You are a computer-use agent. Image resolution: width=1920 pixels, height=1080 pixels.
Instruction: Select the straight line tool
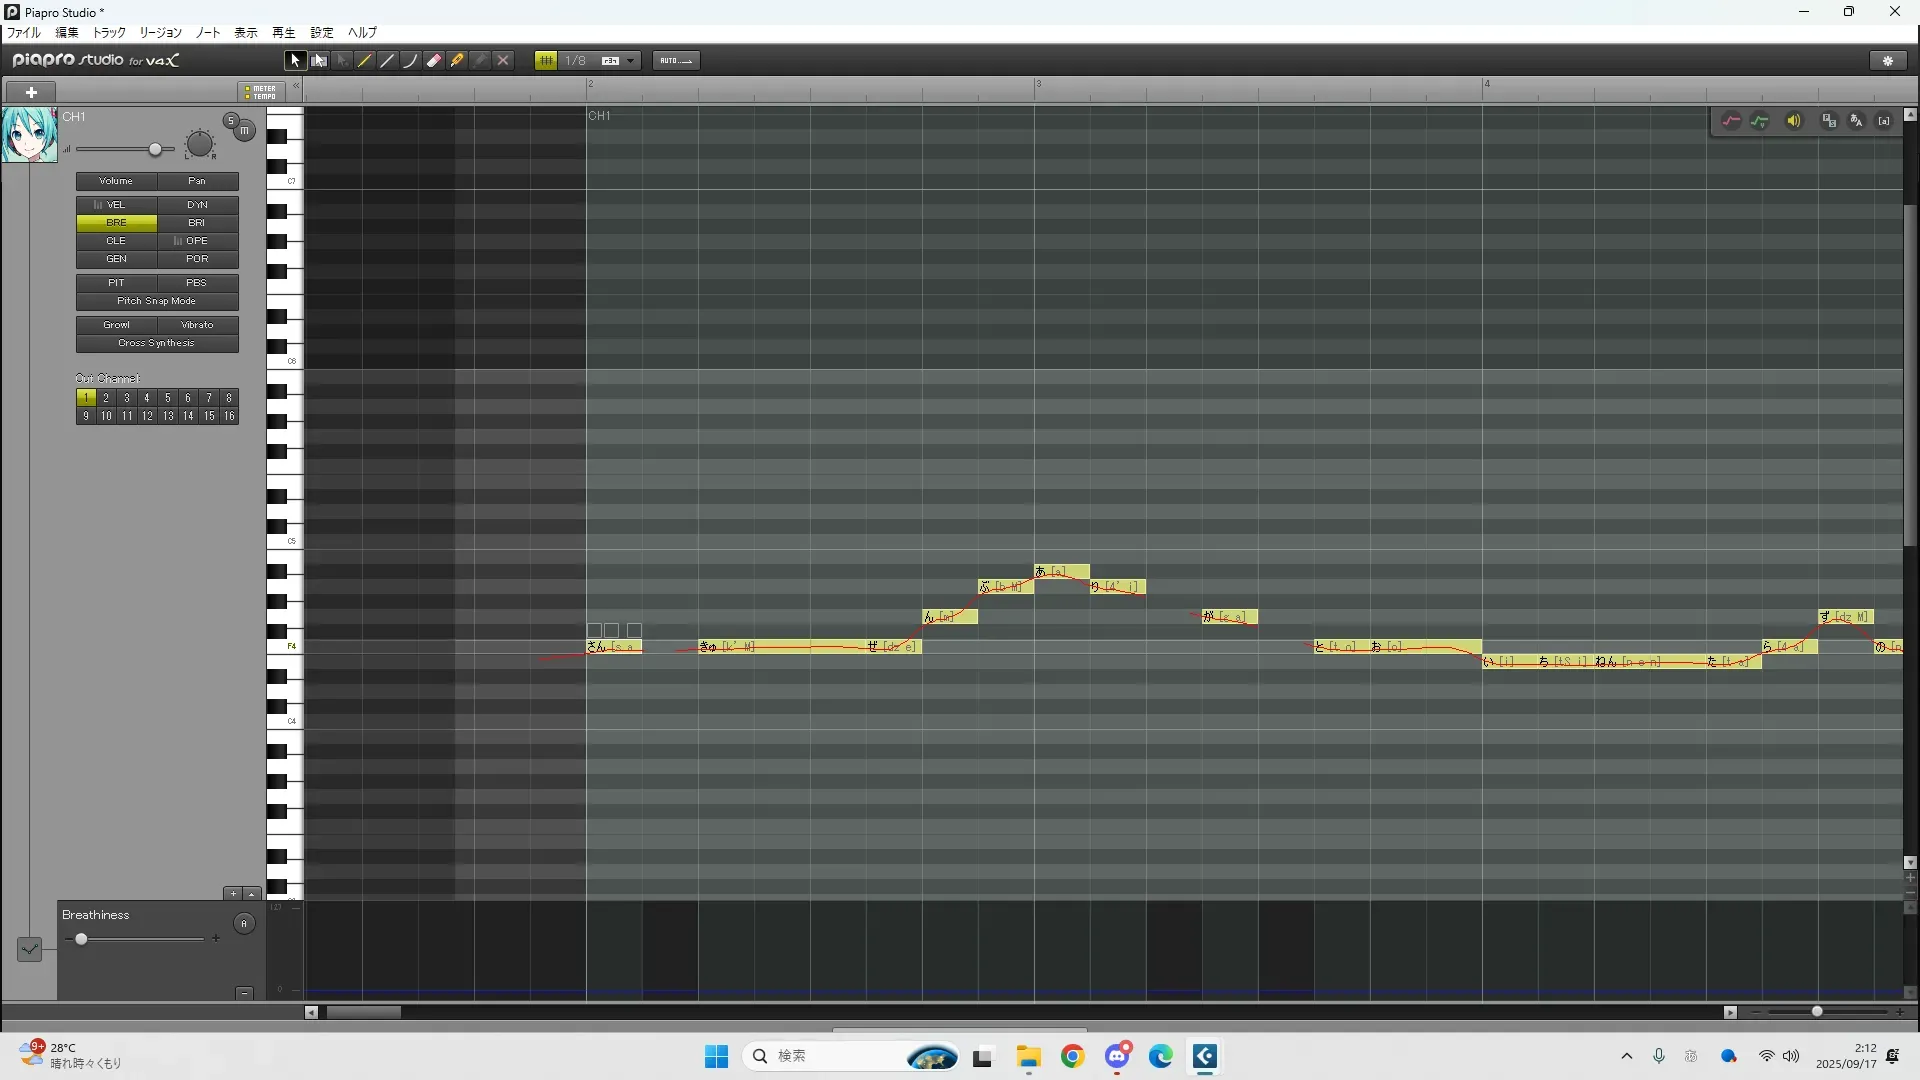[388, 61]
